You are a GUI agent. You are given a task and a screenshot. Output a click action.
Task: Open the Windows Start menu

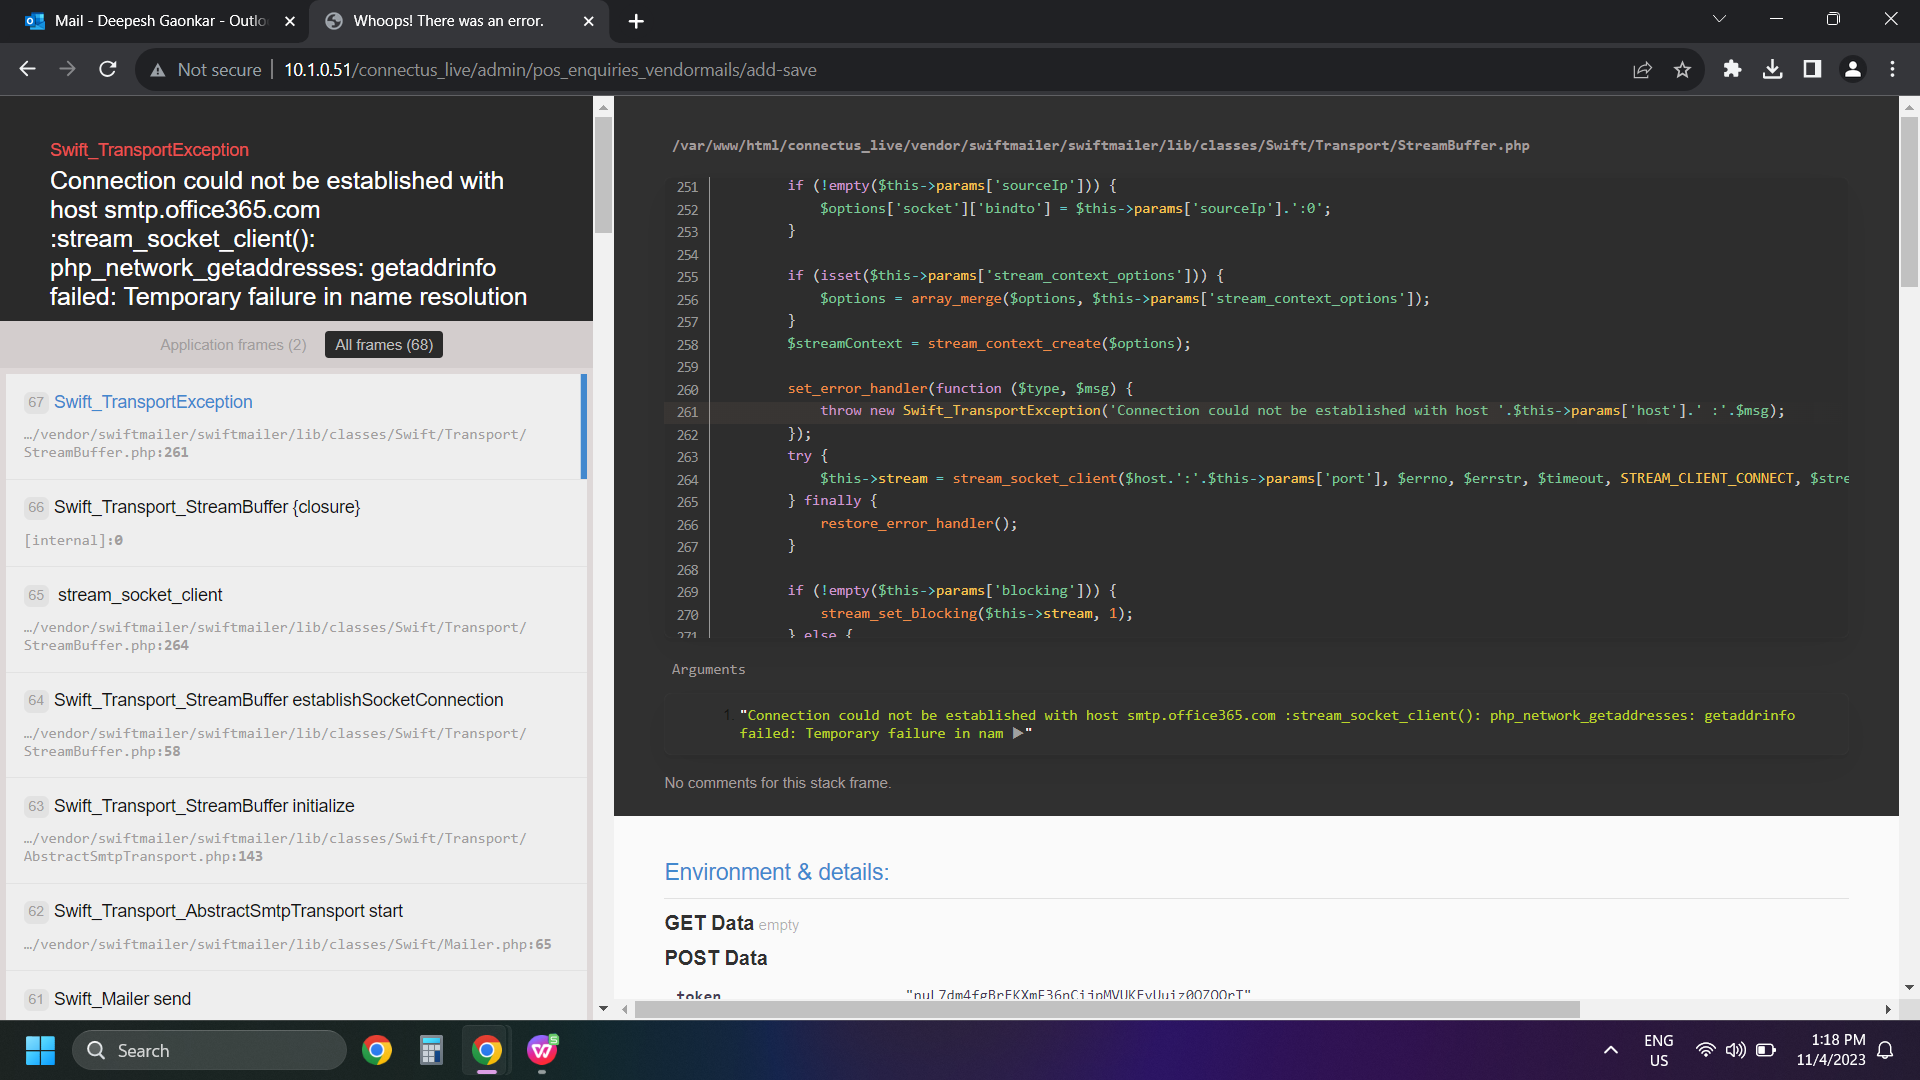tap(40, 1050)
